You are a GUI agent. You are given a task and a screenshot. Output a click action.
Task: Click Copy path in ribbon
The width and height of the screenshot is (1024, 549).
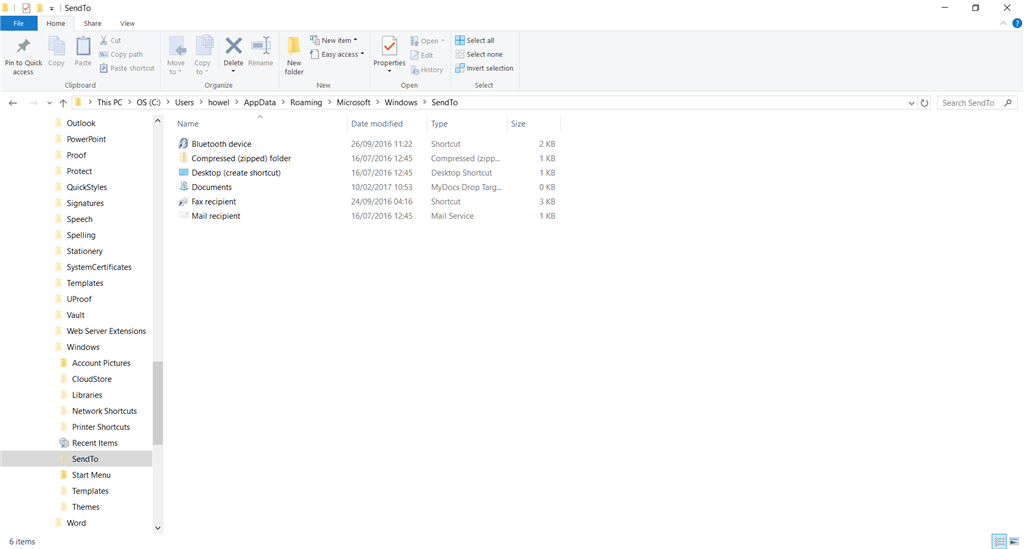121,54
